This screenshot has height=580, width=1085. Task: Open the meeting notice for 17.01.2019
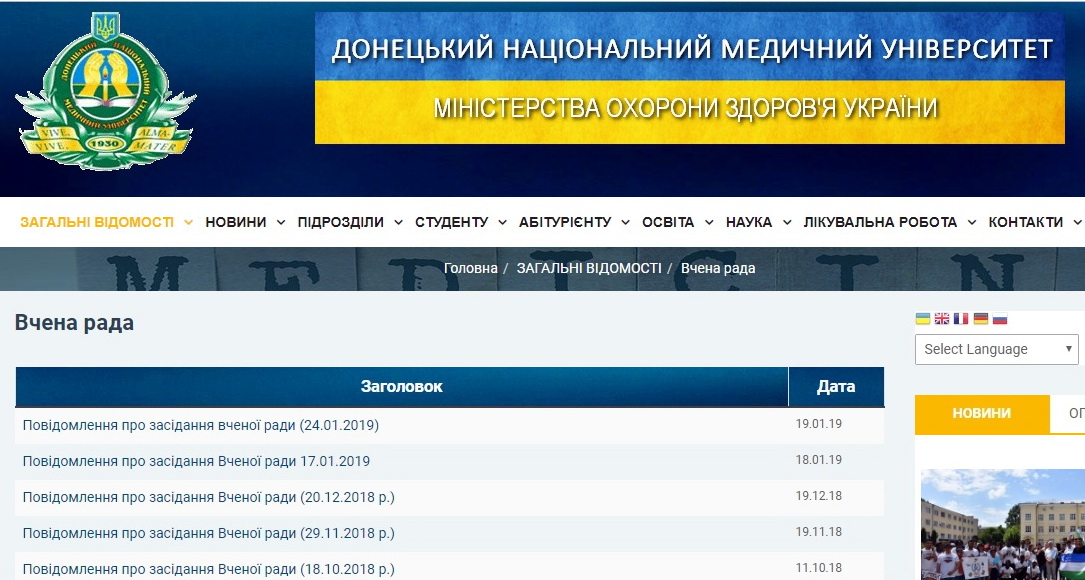(x=196, y=461)
